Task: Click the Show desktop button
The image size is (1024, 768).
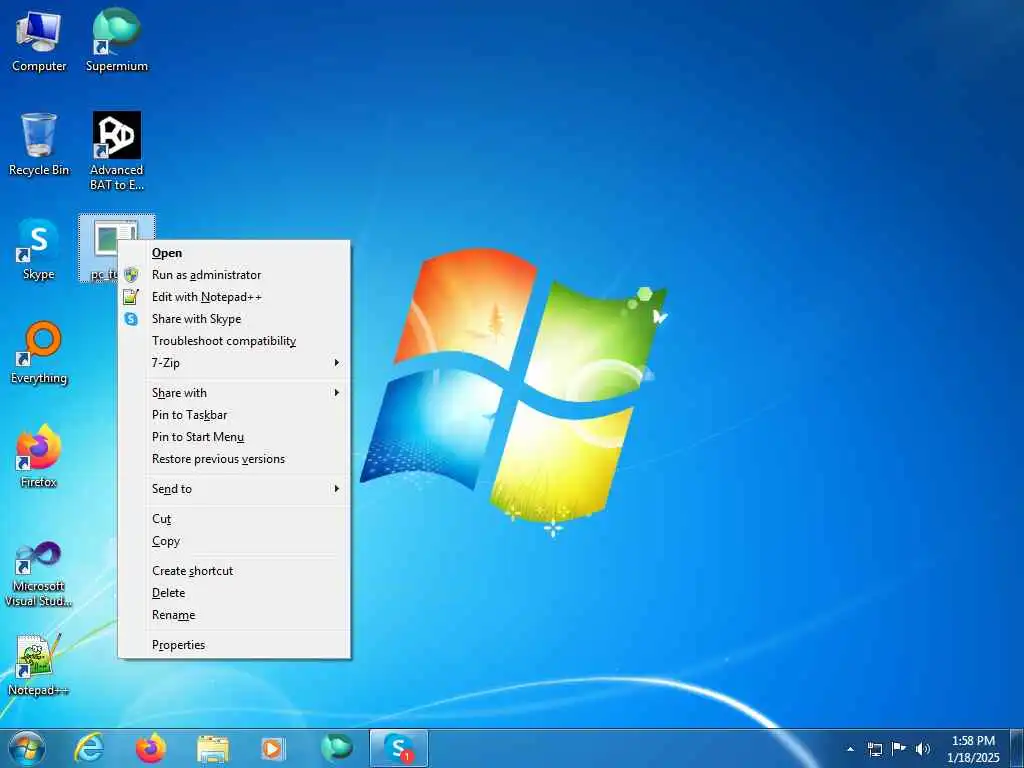Action: pyautogui.click(x=1016, y=749)
